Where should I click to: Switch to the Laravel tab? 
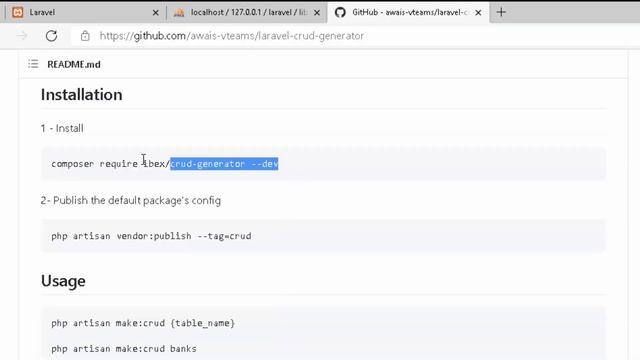(85, 12)
